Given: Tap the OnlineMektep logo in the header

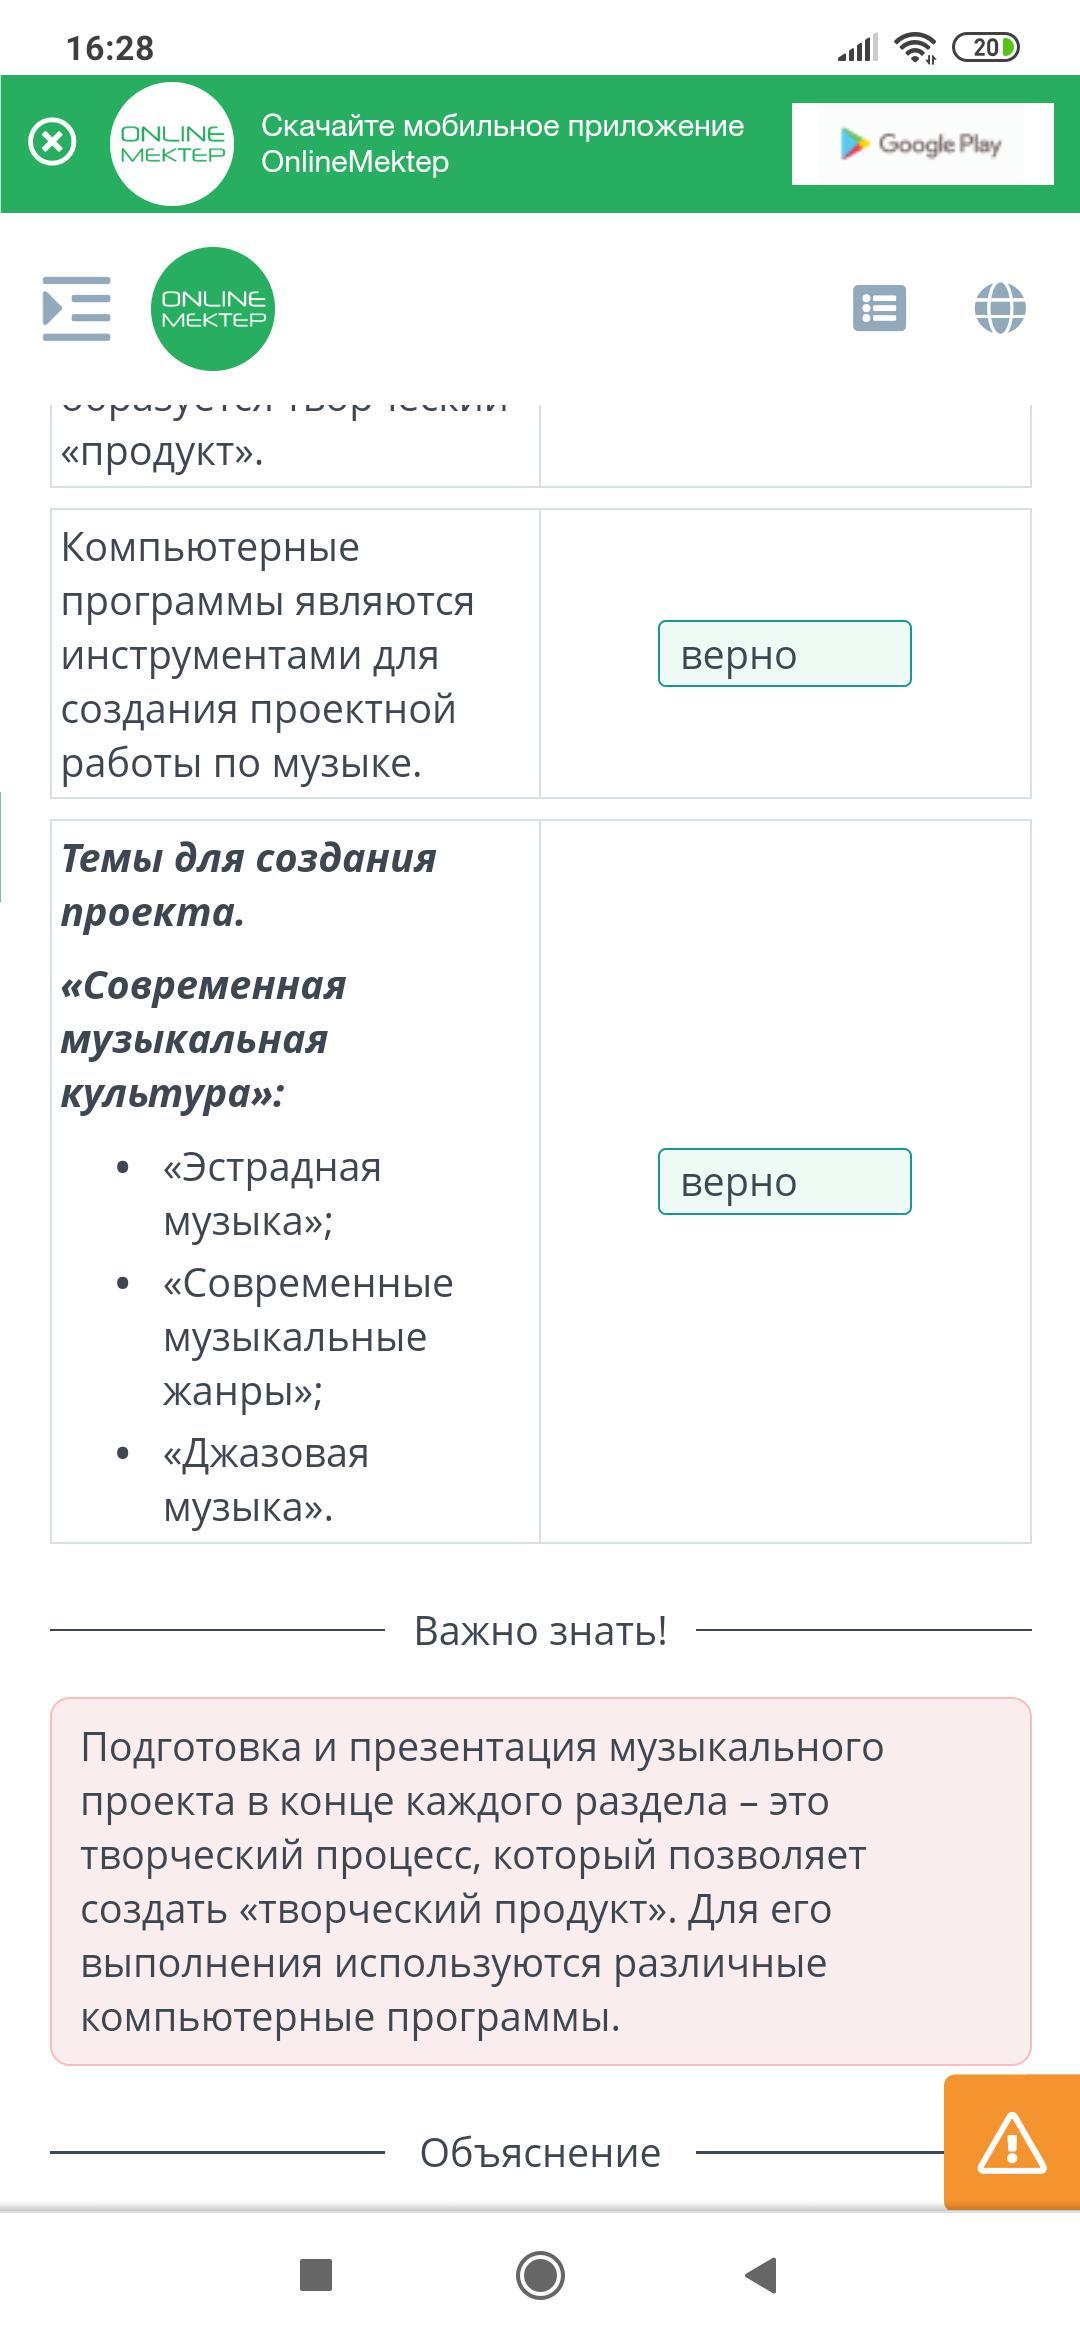Looking at the screenshot, I should (213, 309).
